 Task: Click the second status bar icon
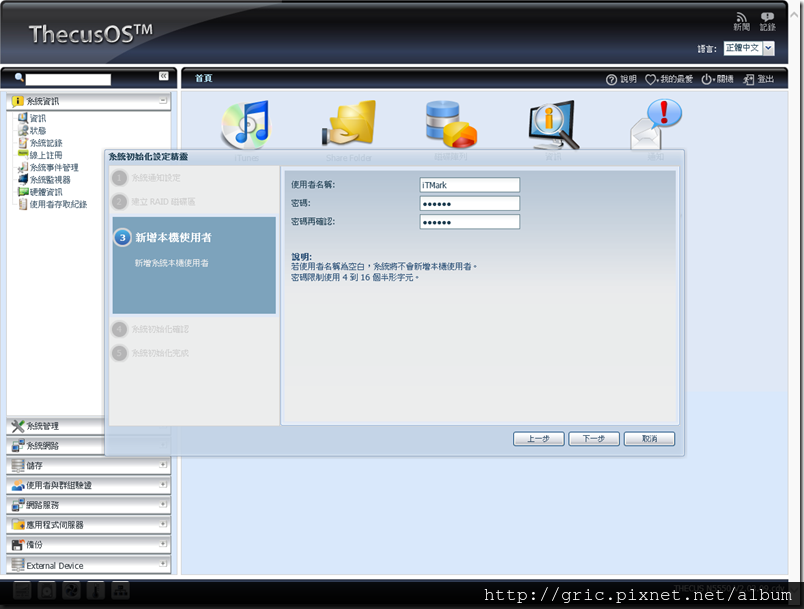(47, 591)
